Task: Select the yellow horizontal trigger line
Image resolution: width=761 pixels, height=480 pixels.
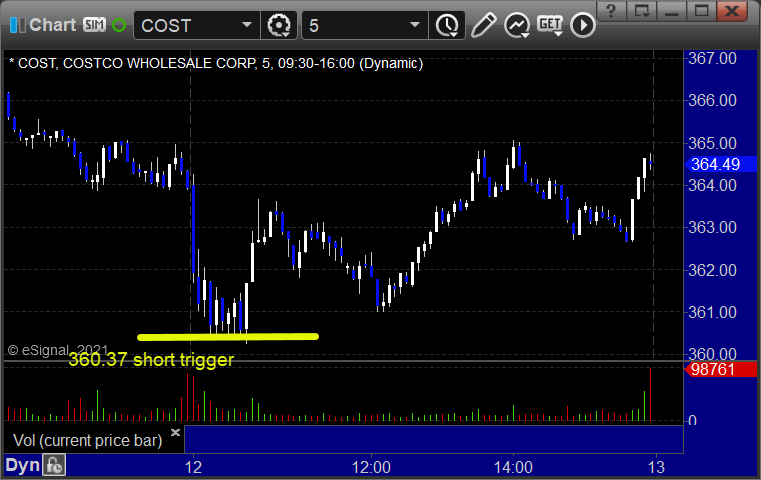Action: coord(228,336)
